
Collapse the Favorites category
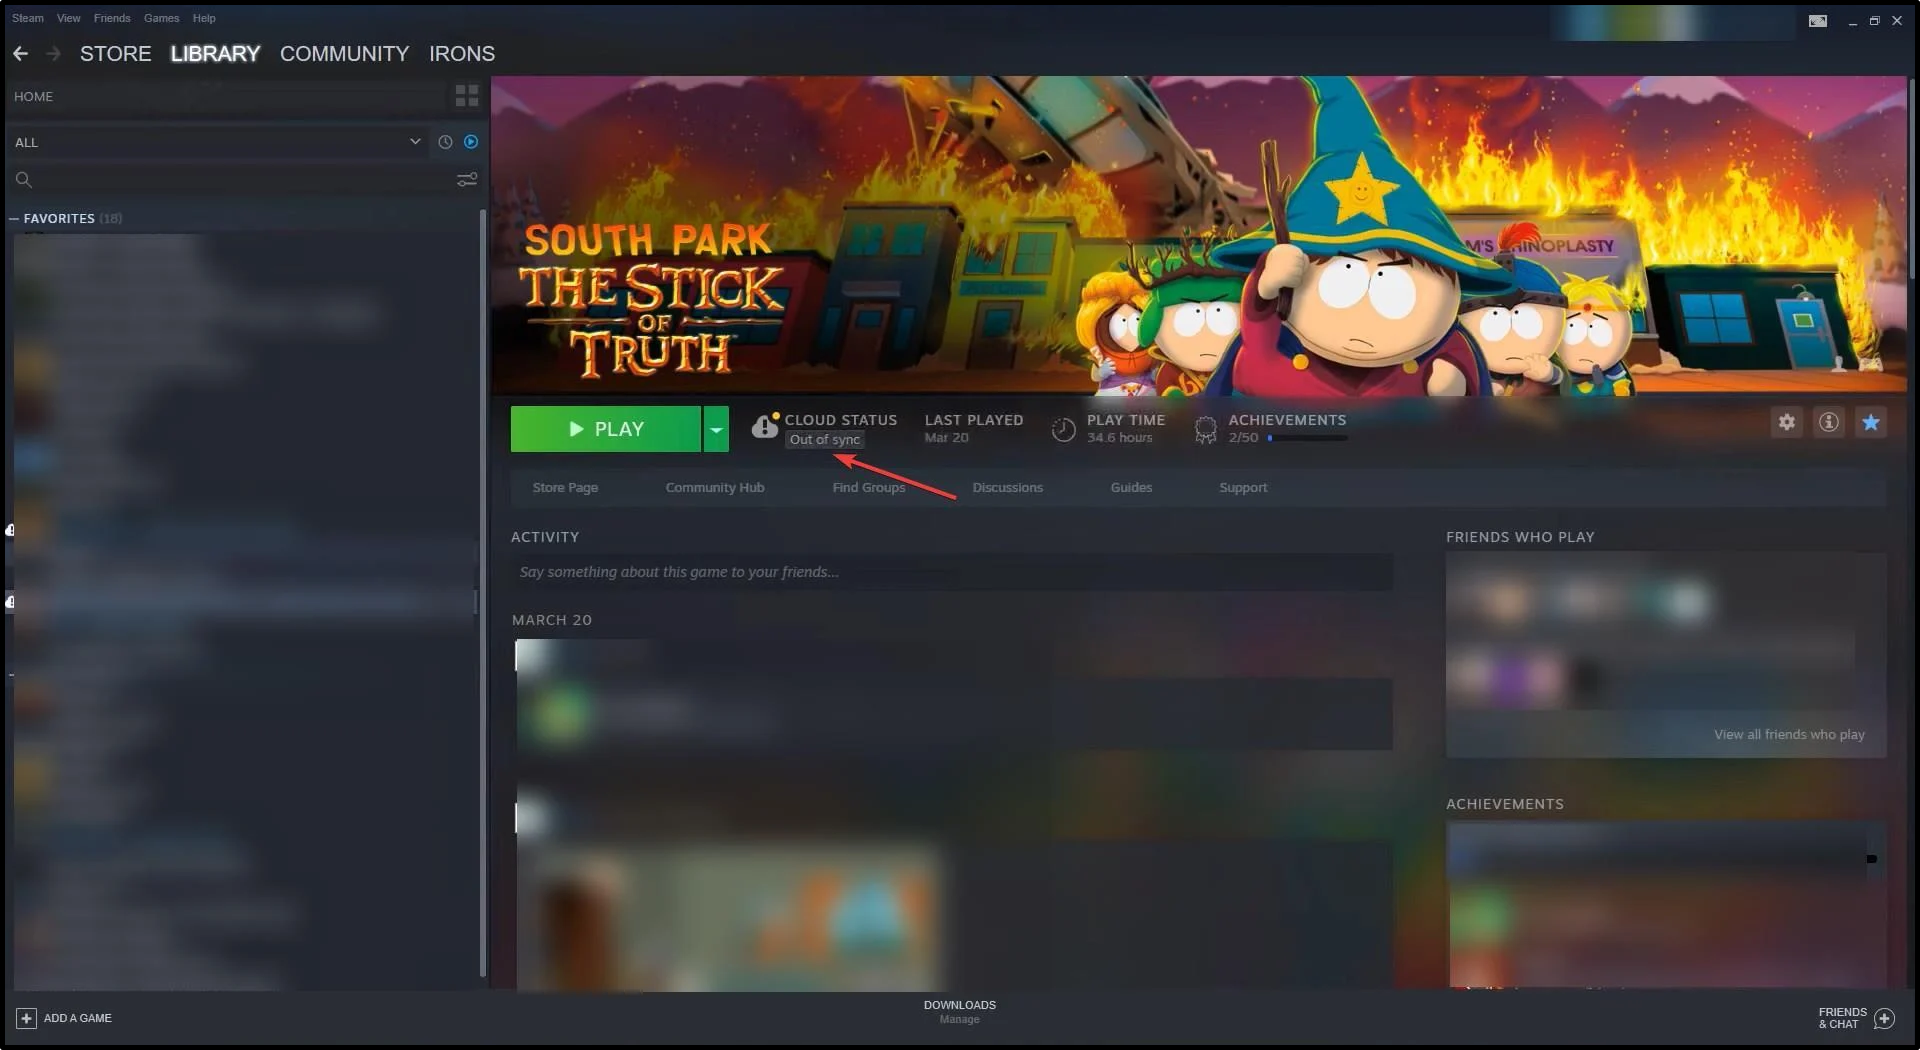click(14, 218)
